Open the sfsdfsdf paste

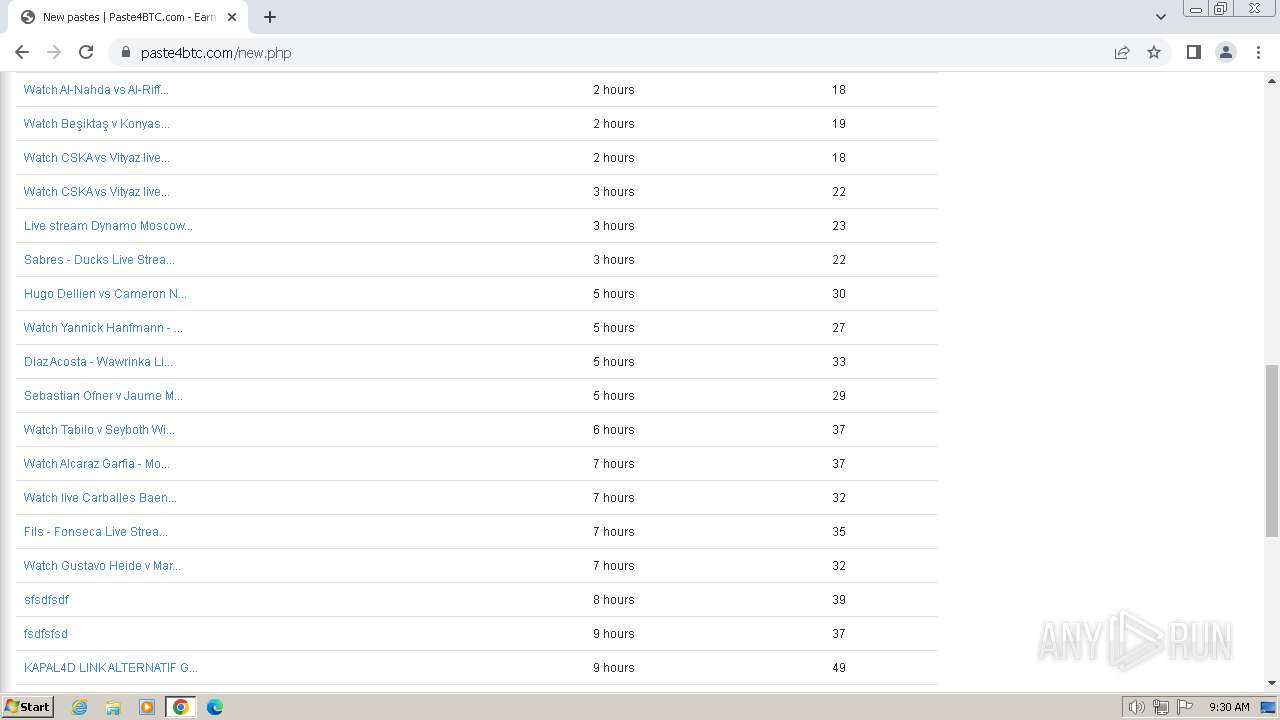[46, 600]
